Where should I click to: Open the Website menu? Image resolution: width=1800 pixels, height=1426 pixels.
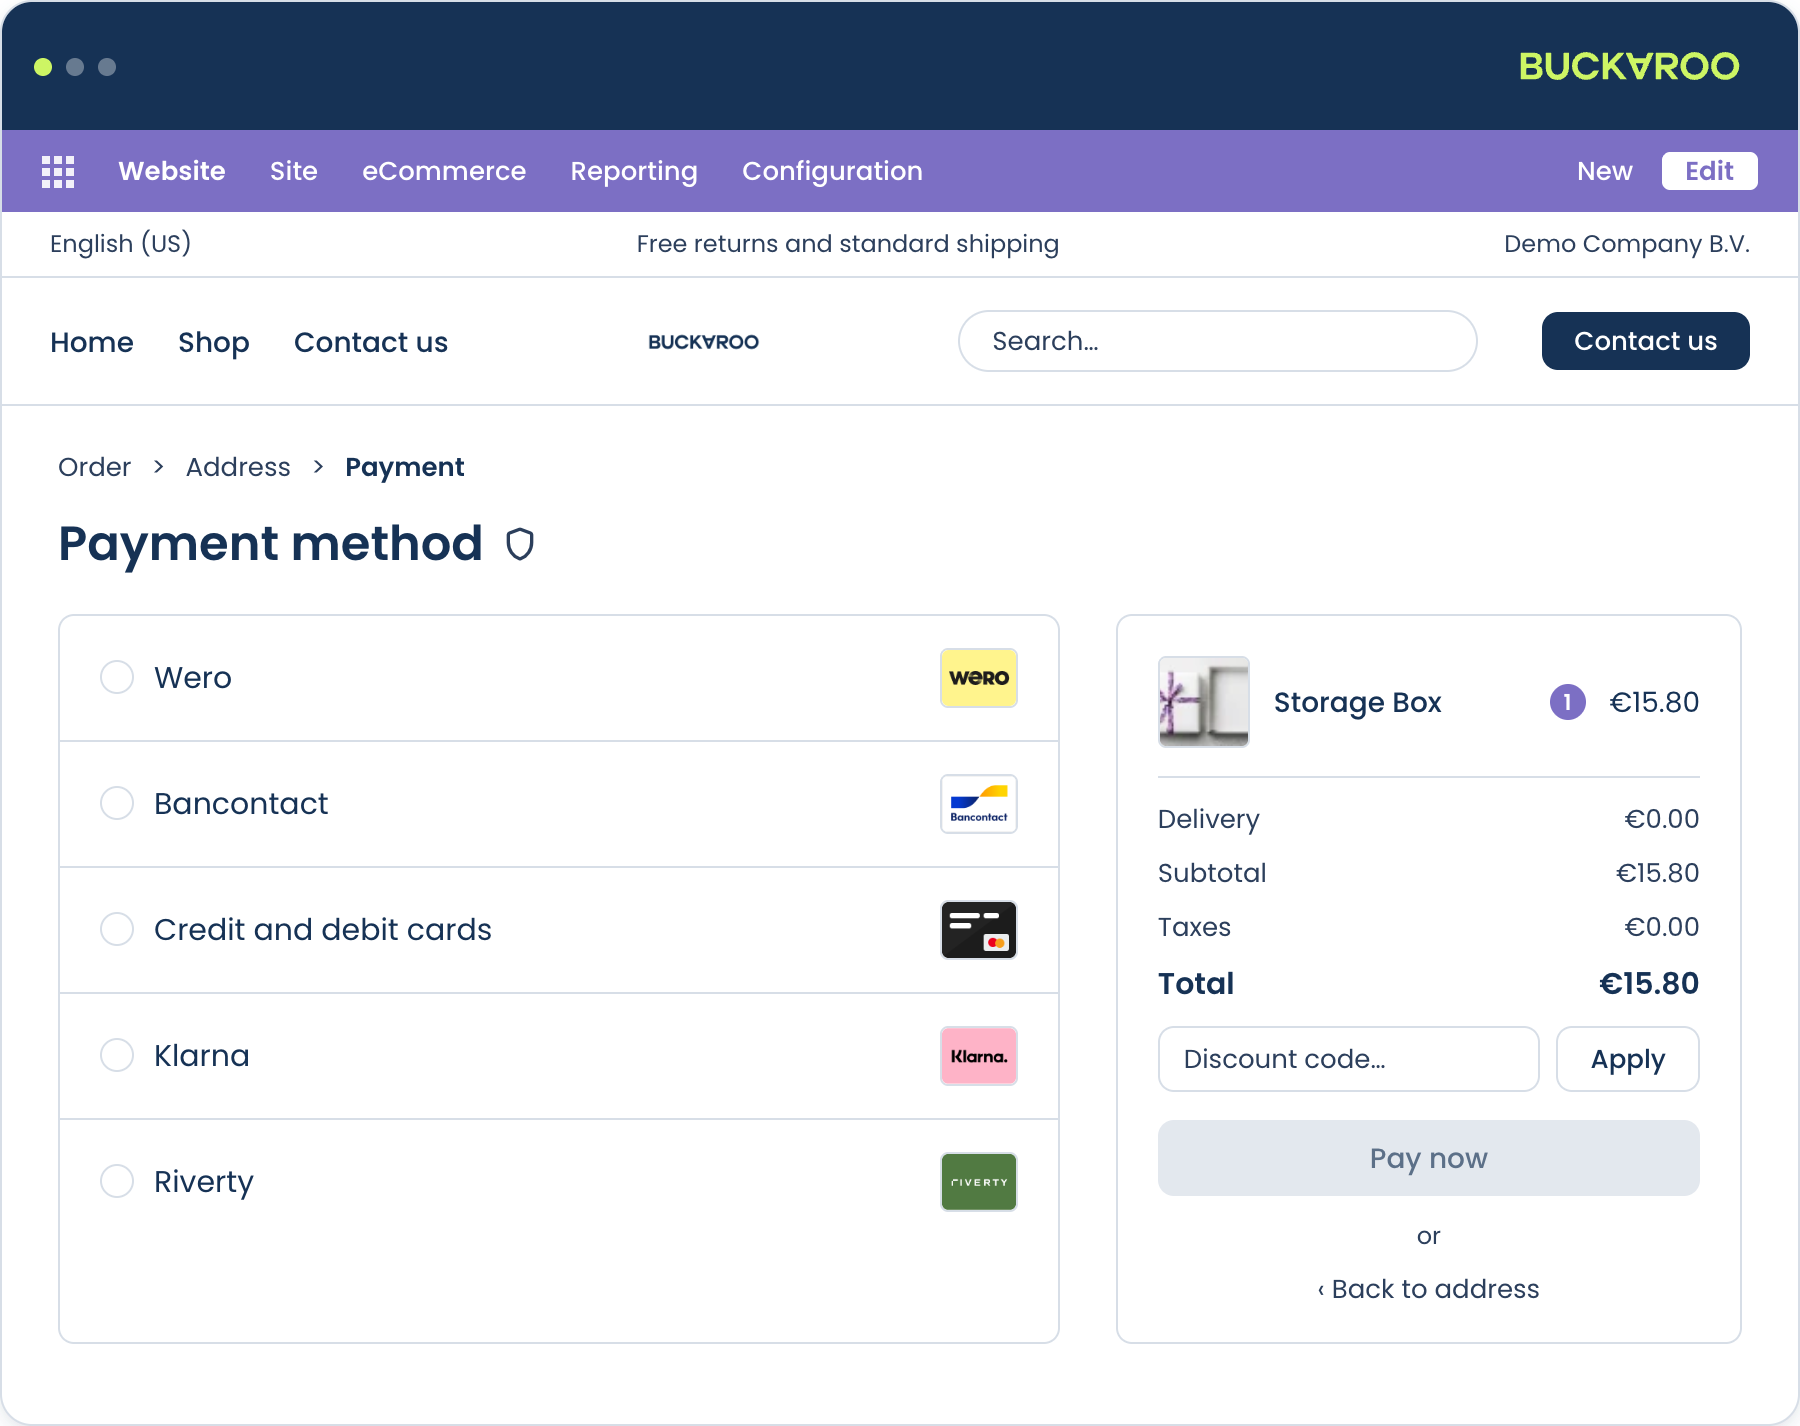(172, 171)
